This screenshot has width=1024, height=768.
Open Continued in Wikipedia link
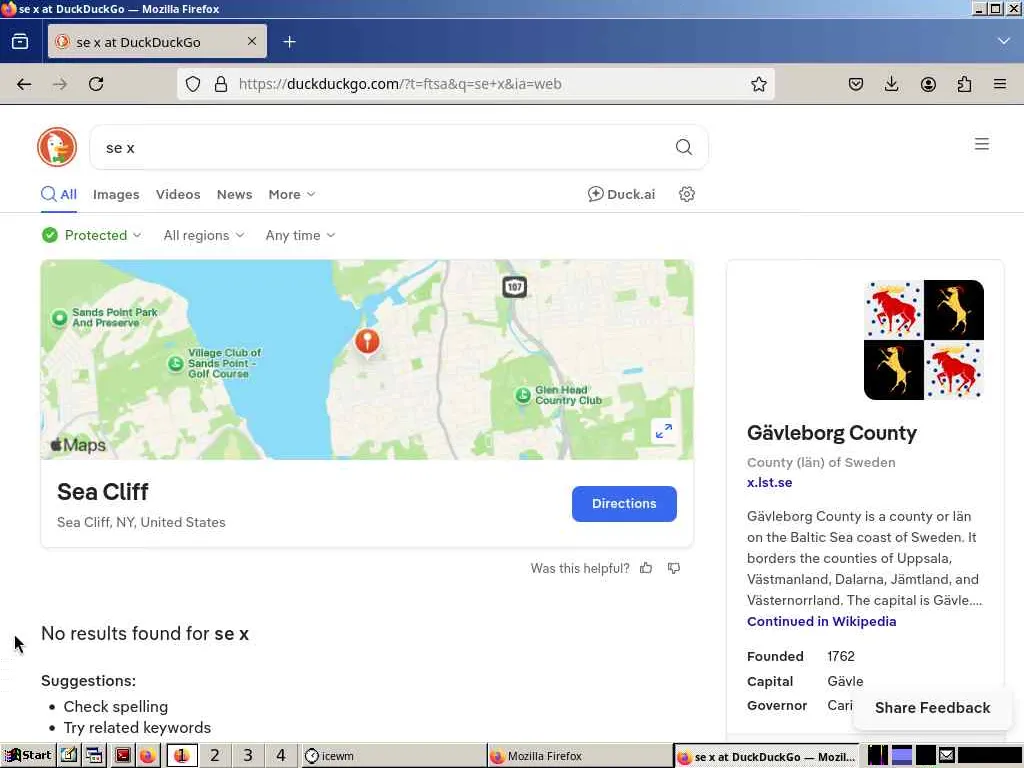822,621
